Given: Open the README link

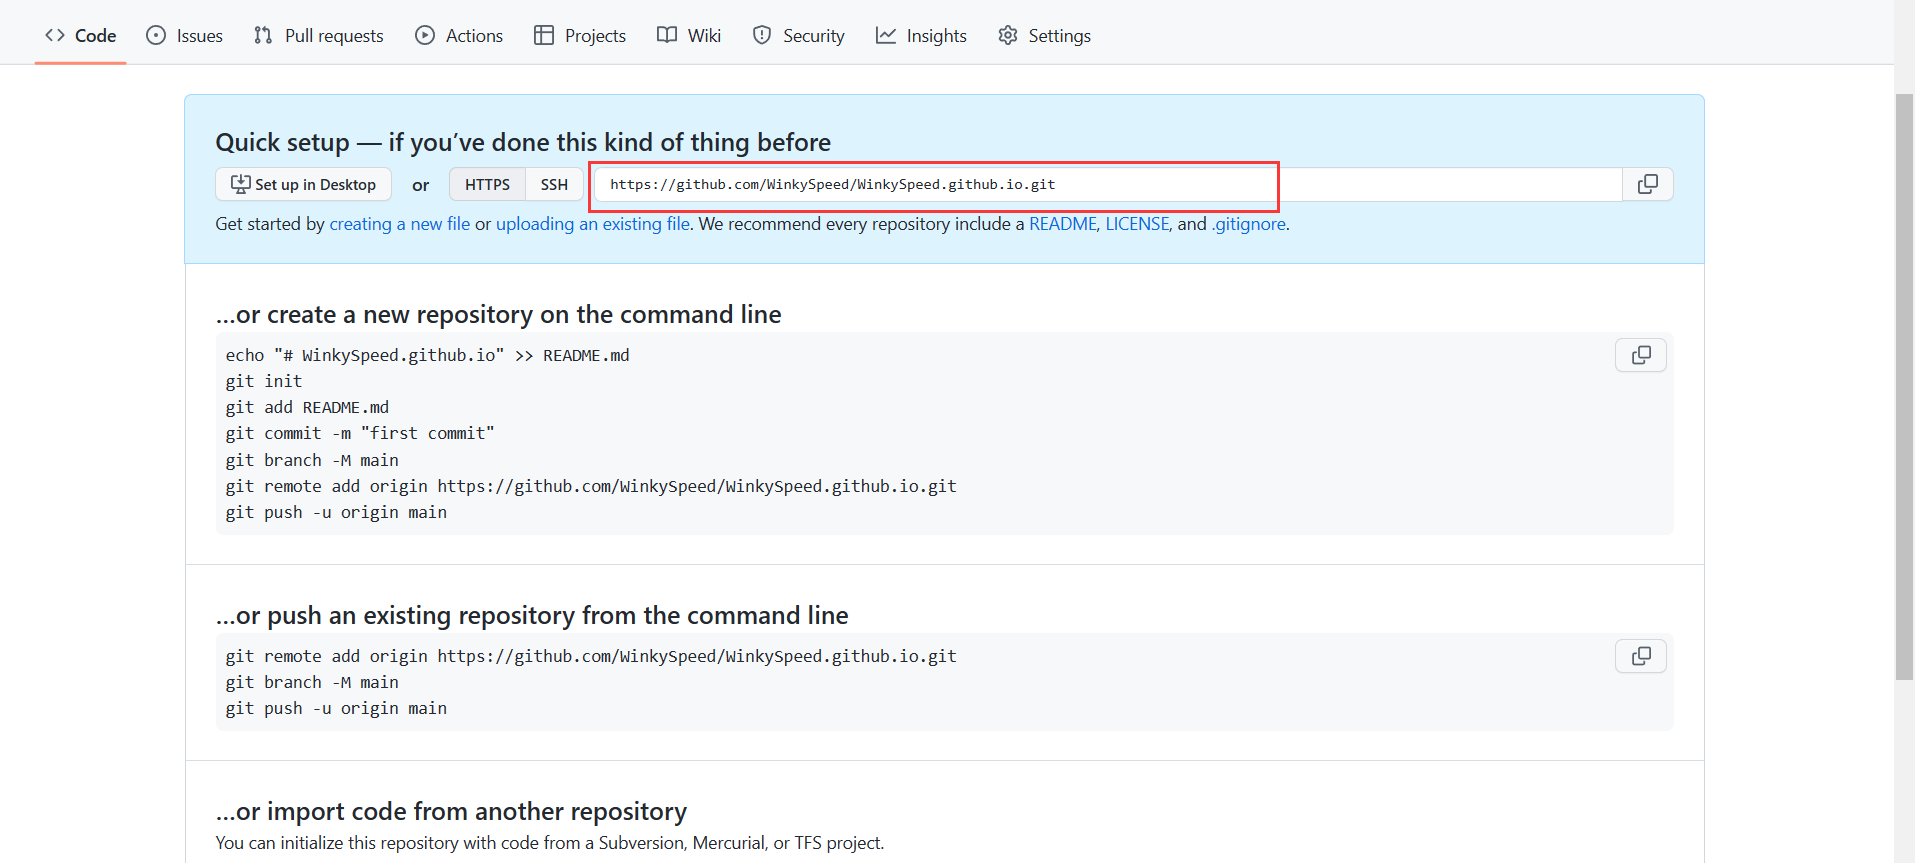Looking at the screenshot, I should [1063, 224].
